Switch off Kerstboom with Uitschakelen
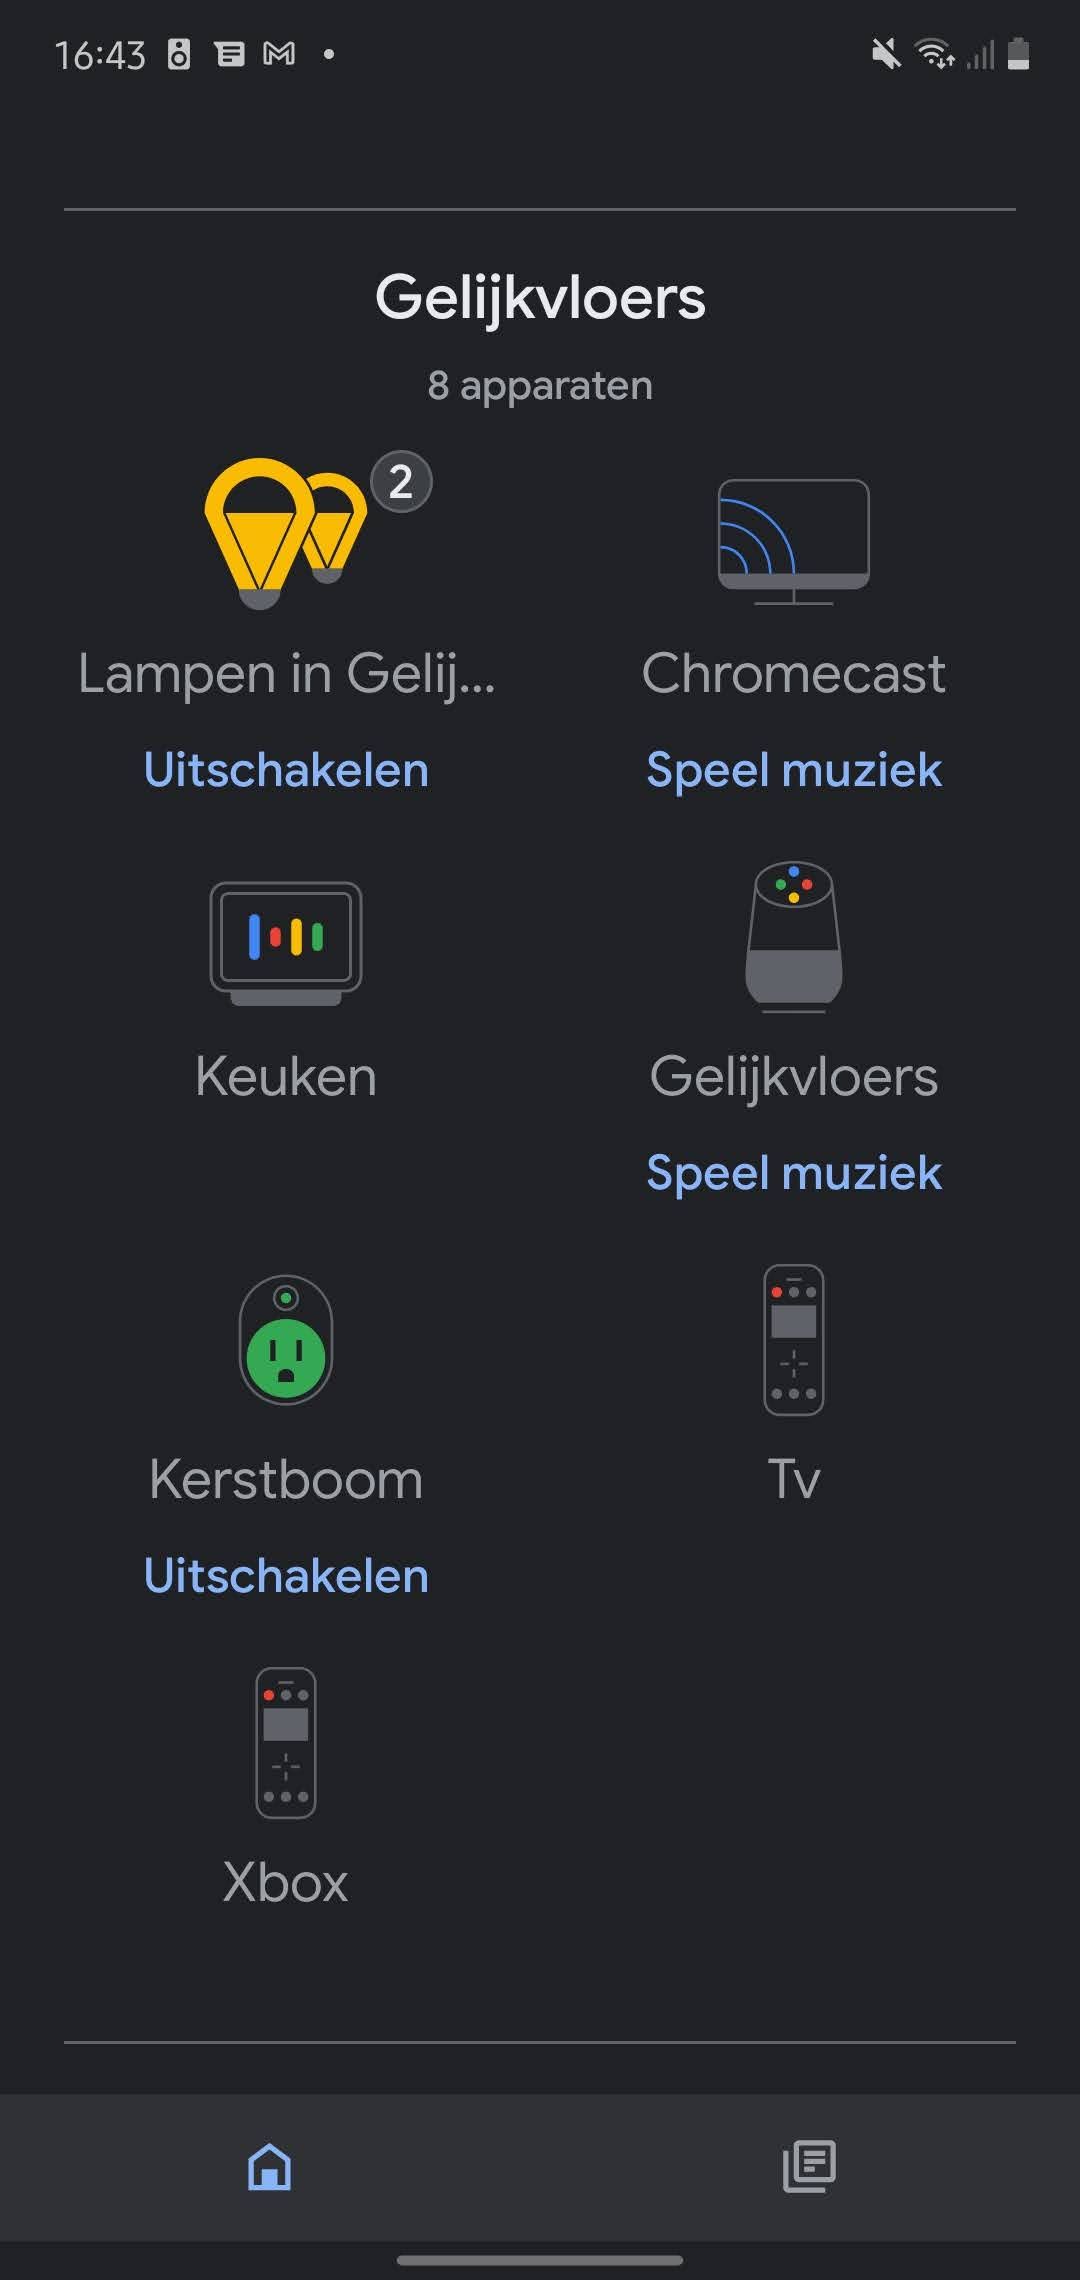 click(x=286, y=1576)
